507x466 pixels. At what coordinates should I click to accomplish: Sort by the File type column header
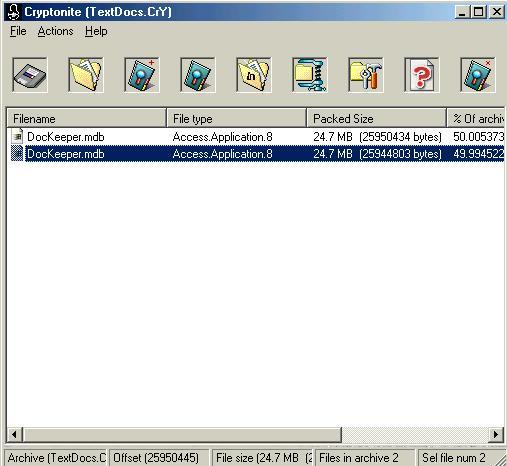[236, 118]
